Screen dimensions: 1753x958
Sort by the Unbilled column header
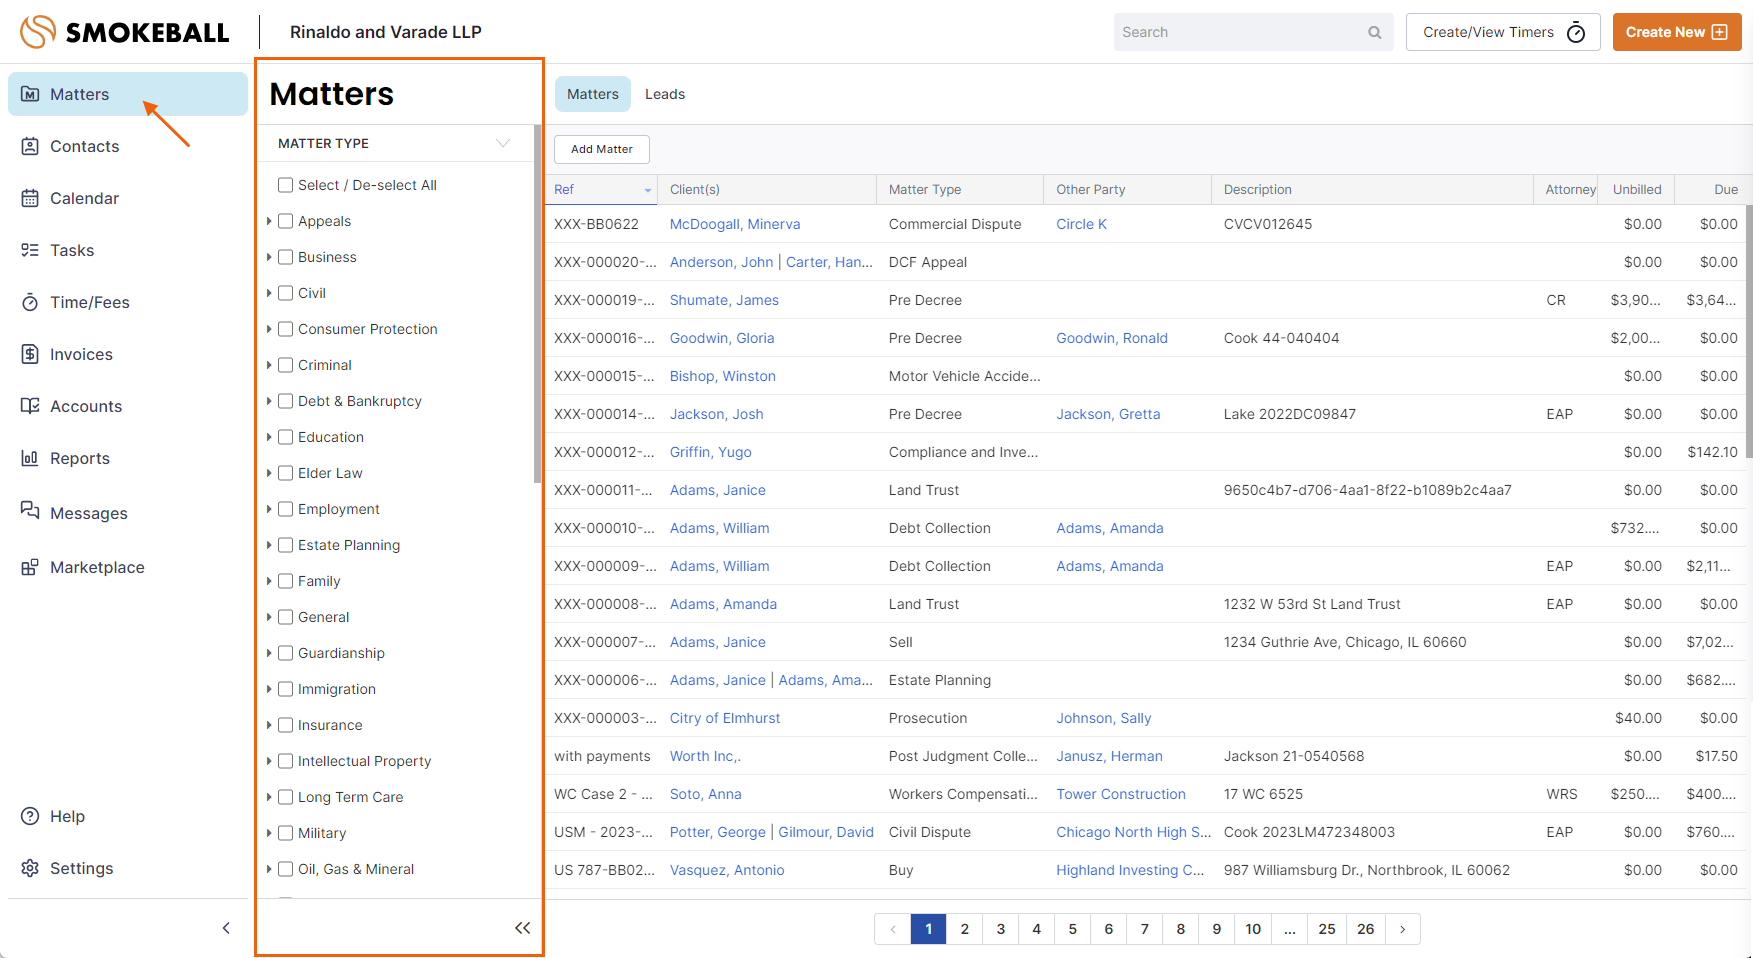1637,189
